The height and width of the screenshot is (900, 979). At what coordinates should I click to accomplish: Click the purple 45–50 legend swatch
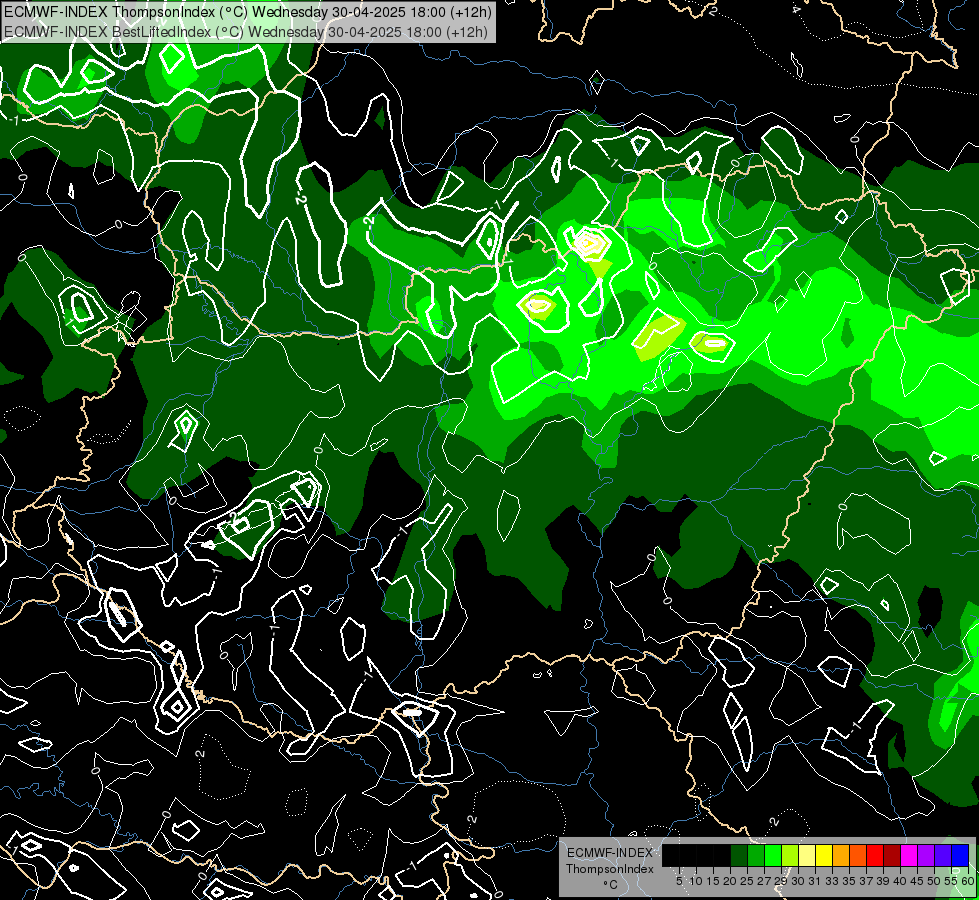(x=926, y=855)
